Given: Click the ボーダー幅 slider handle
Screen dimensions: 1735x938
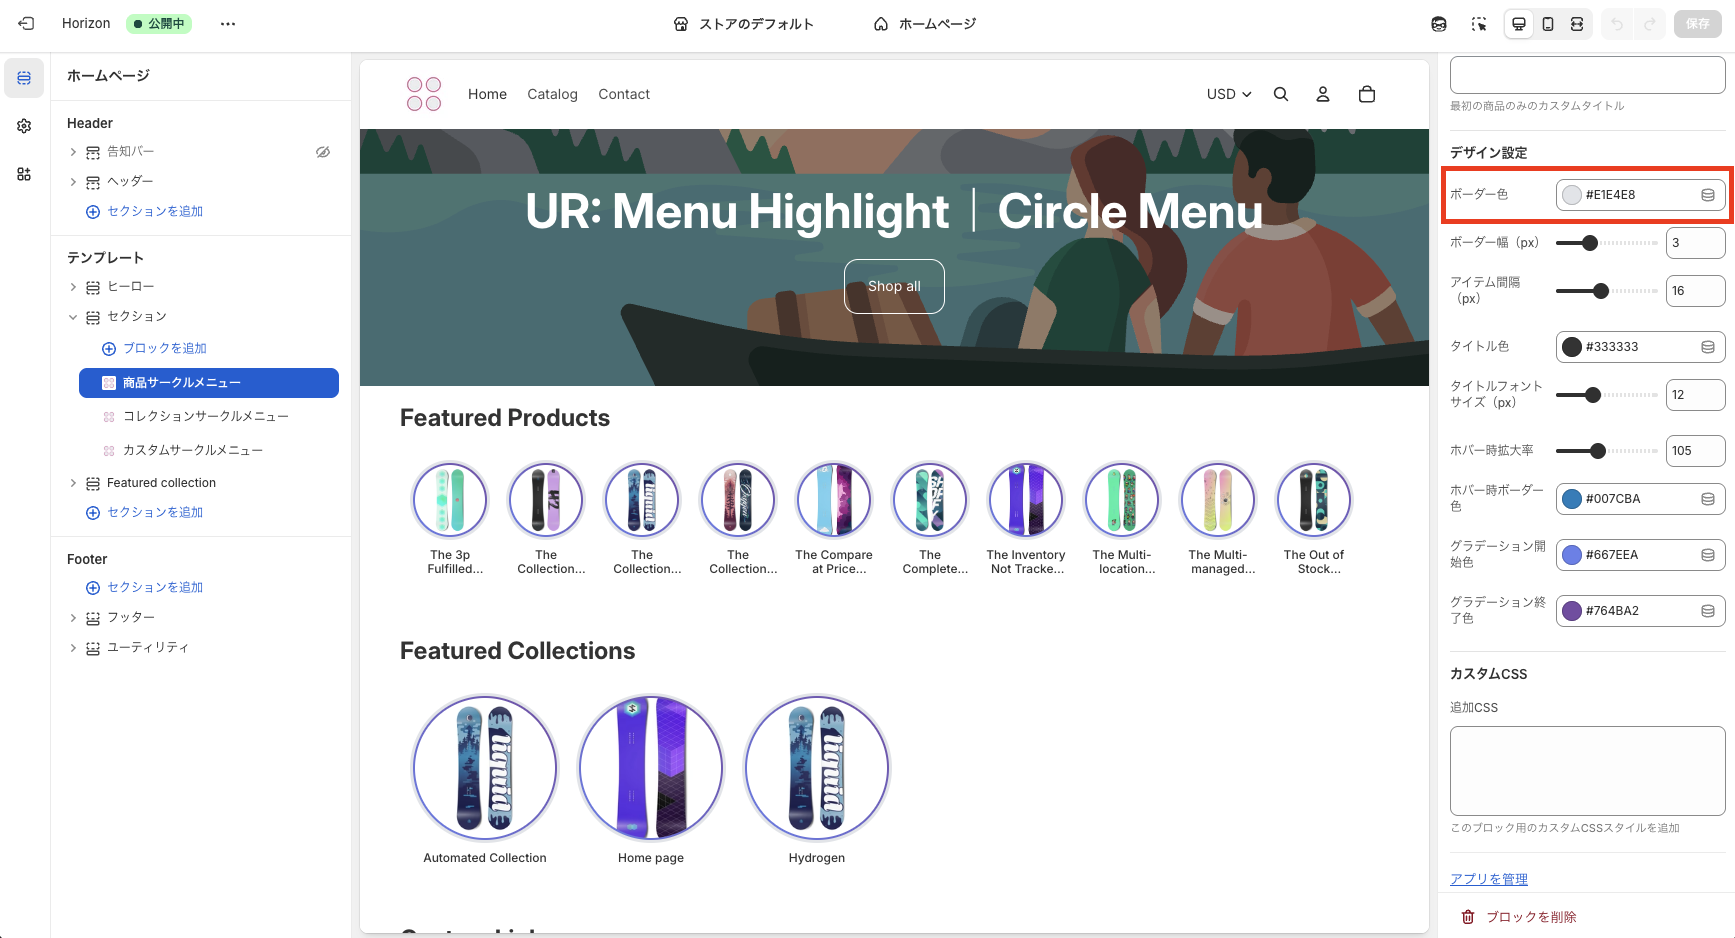Looking at the screenshot, I should (x=1590, y=243).
